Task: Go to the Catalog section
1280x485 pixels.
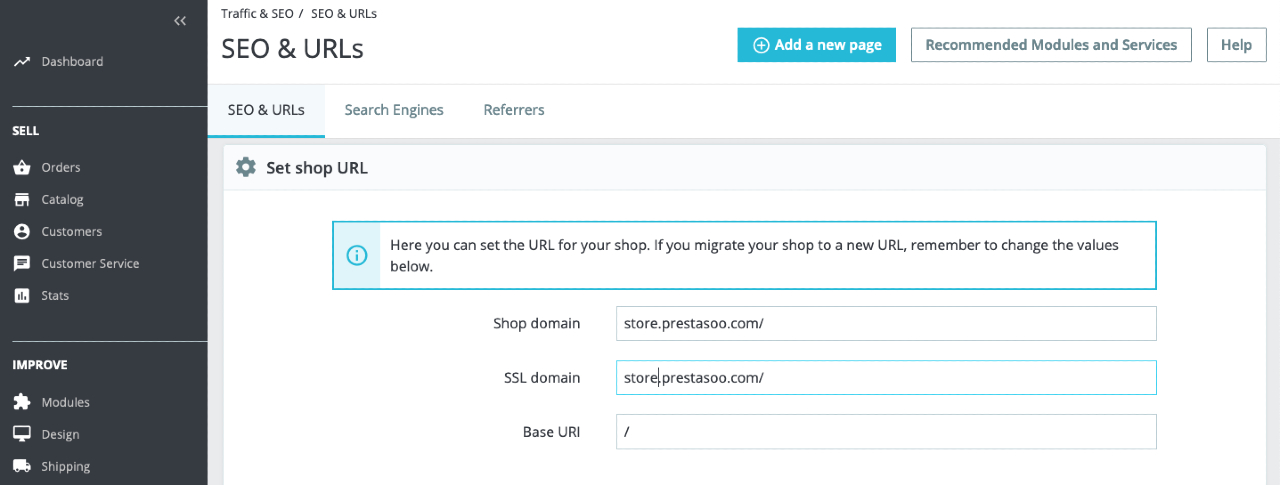Action: pyautogui.click(x=62, y=200)
